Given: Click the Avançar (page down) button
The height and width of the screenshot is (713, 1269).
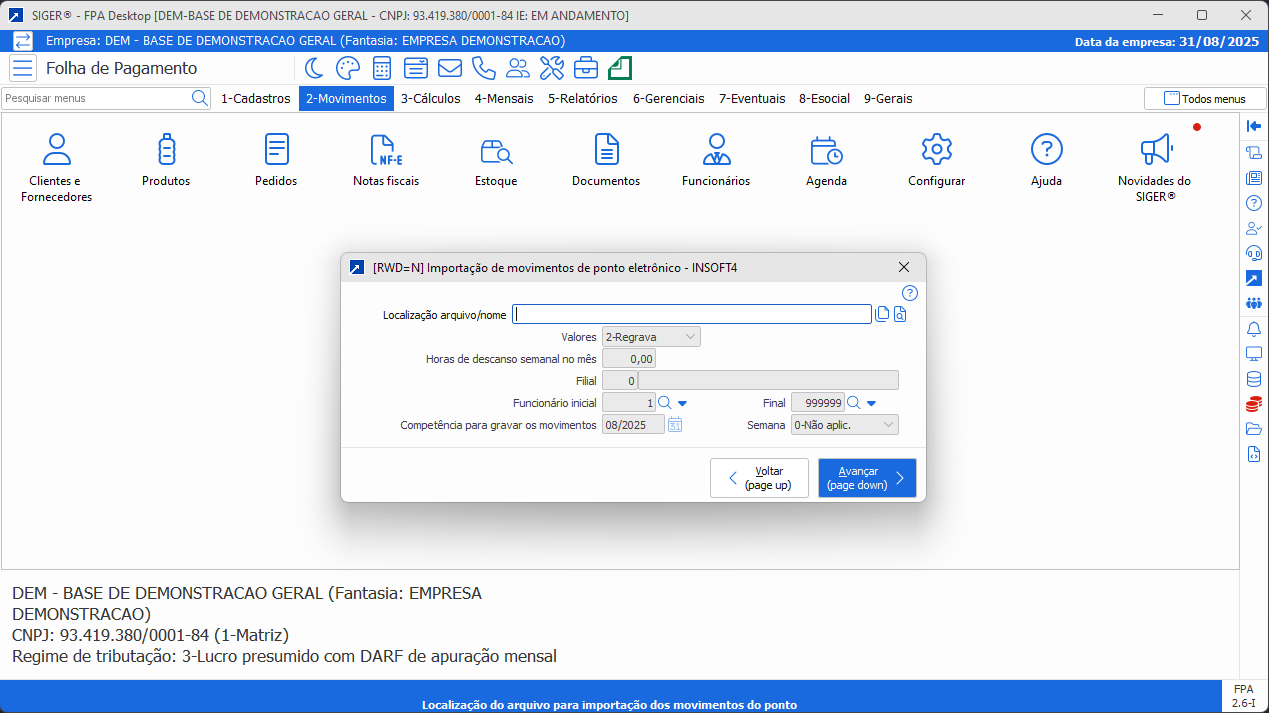Looking at the screenshot, I should pyautogui.click(x=867, y=478).
